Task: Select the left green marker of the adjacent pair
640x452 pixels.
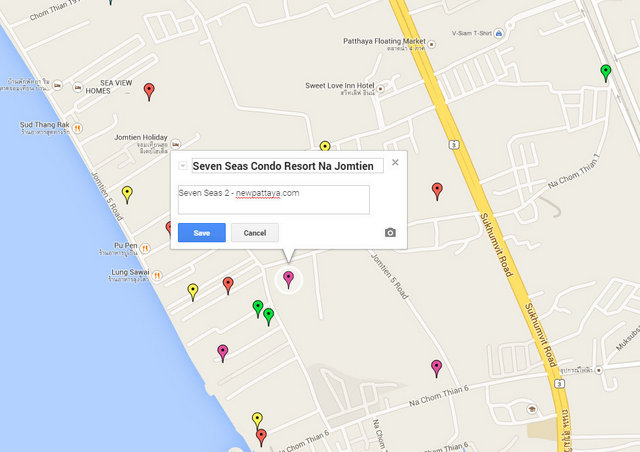Action: click(258, 309)
